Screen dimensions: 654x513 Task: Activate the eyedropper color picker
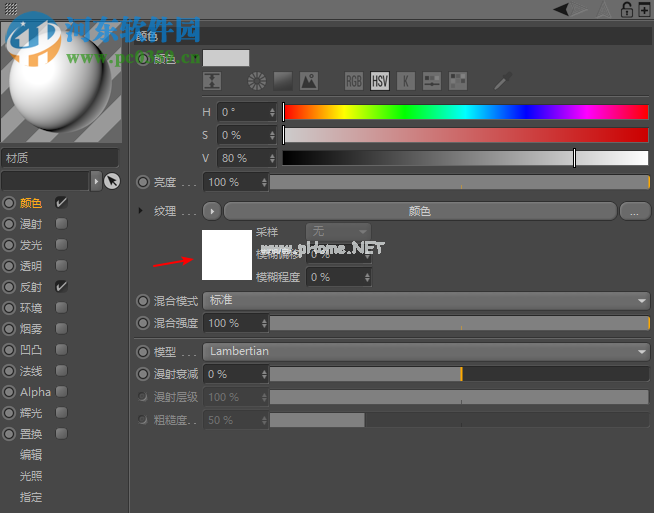click(x=503, y=81)
